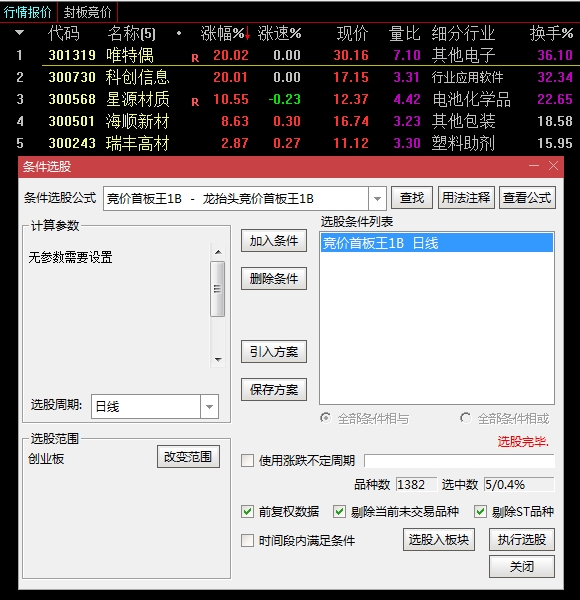Click the 塑料助剂 industry cell

pos(463,143)
